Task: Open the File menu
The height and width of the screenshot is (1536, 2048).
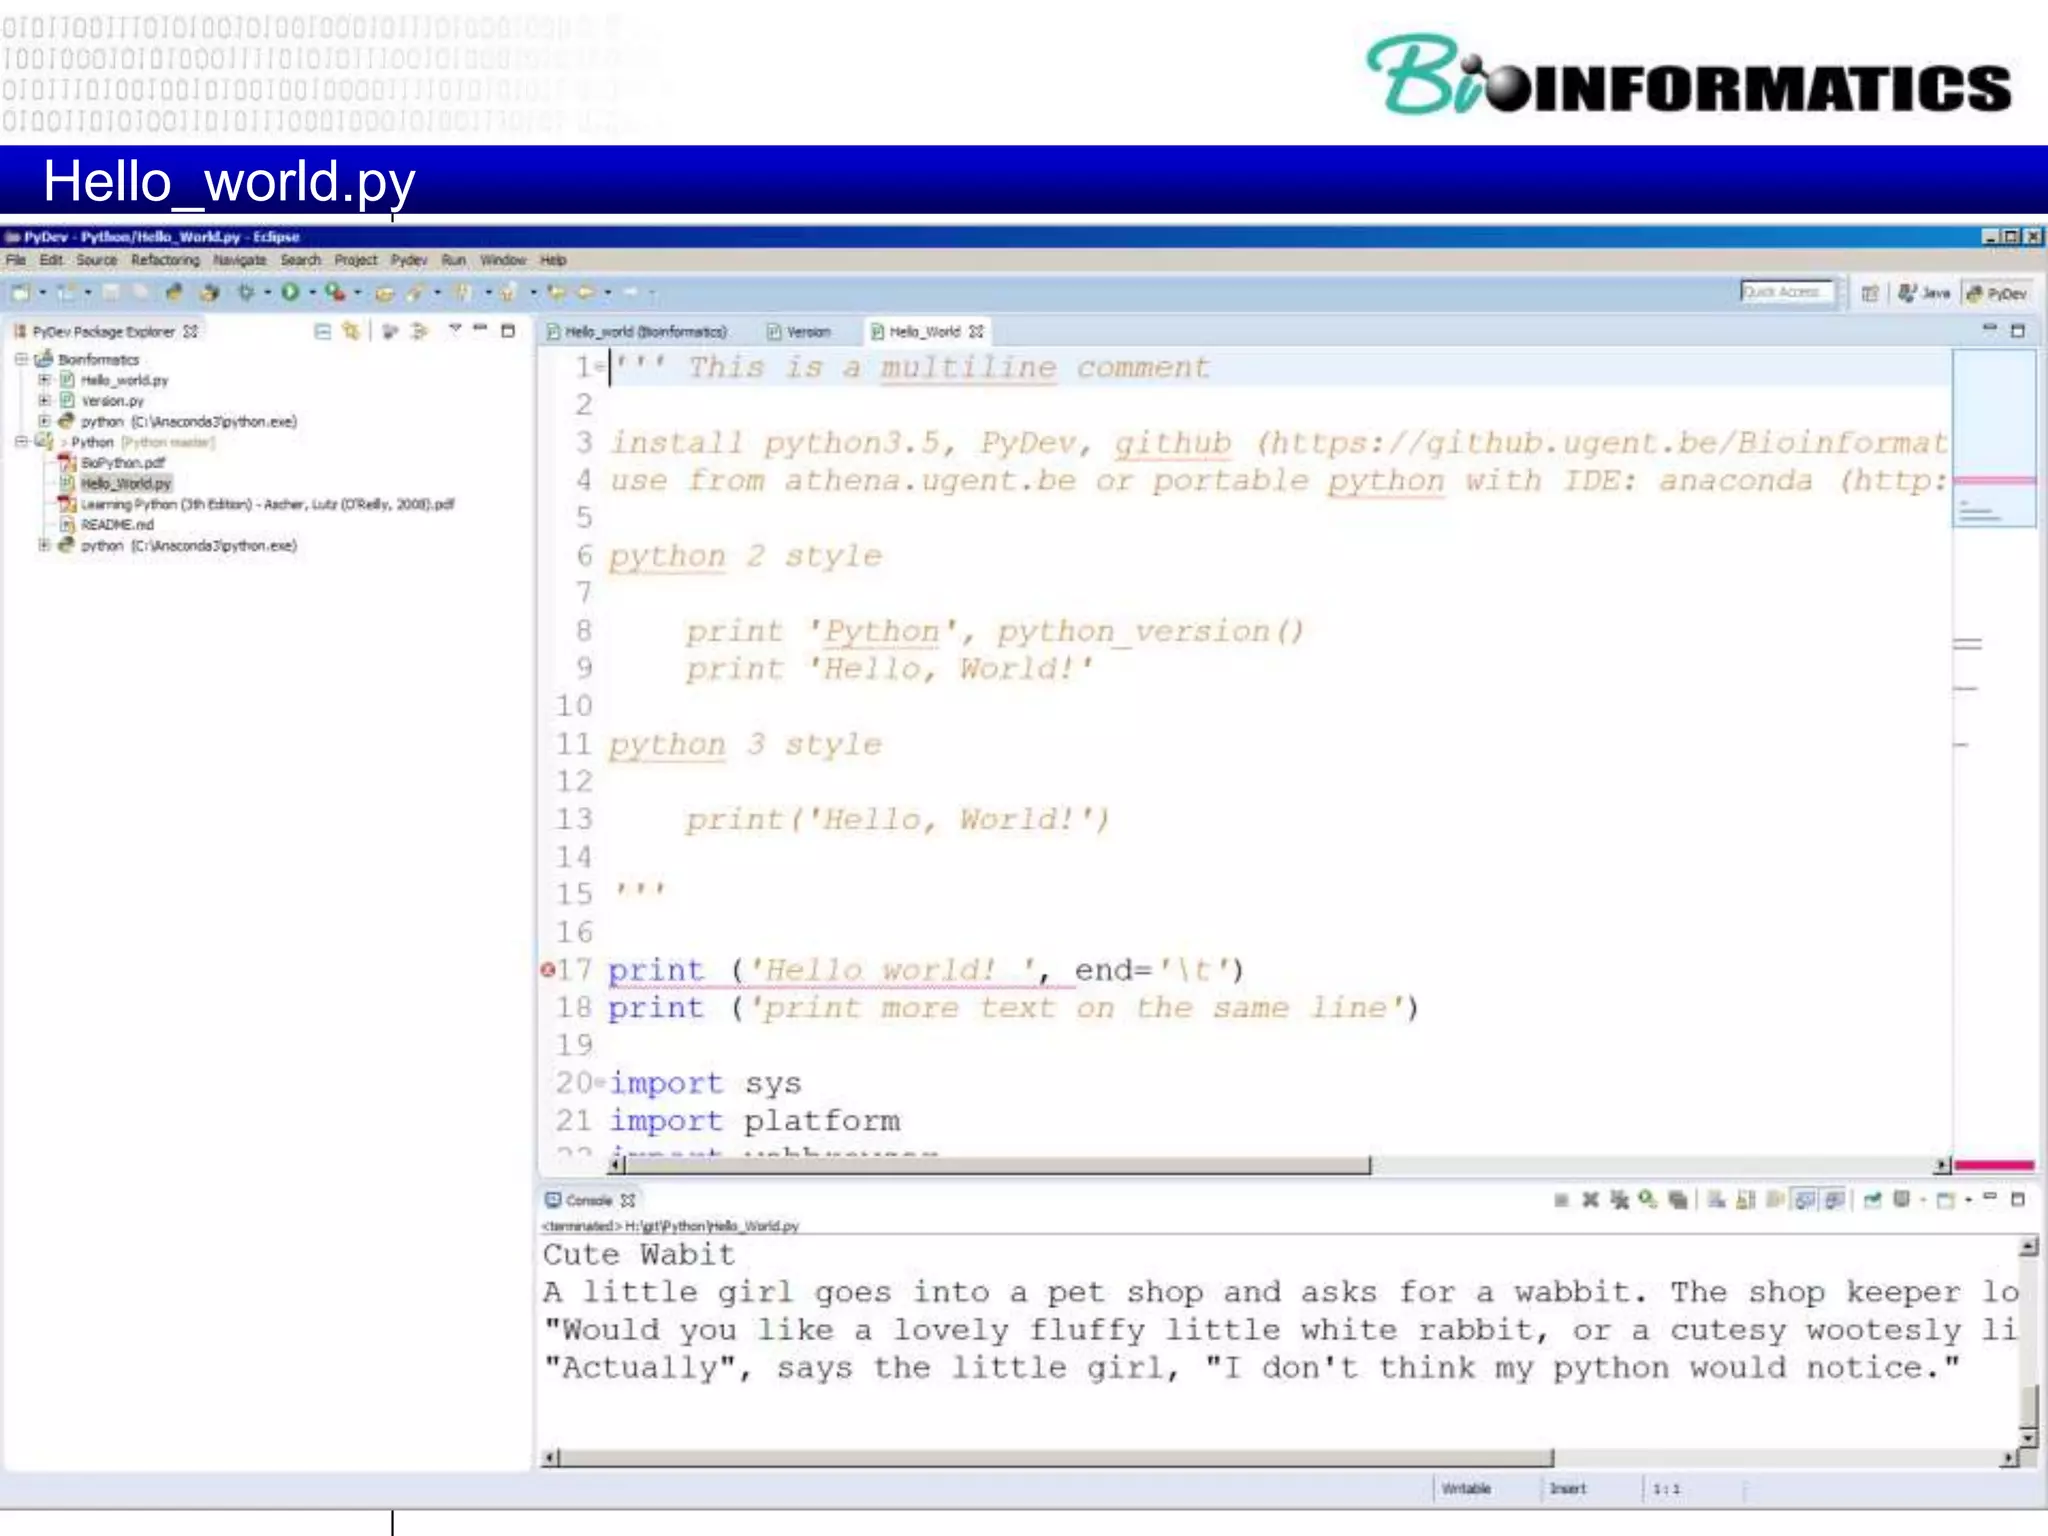Action: coord(16,260)
